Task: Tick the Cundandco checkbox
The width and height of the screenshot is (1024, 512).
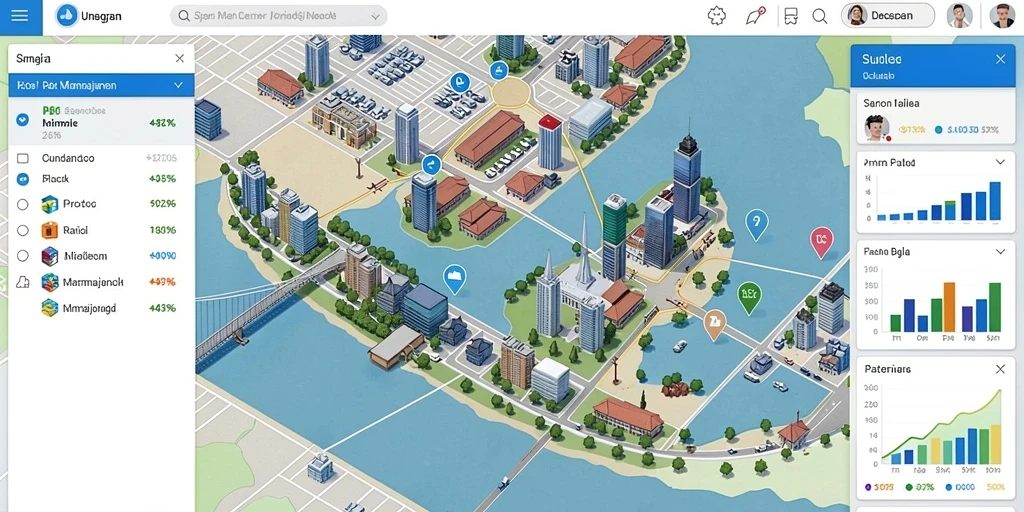Action: [x=23, y=158]
